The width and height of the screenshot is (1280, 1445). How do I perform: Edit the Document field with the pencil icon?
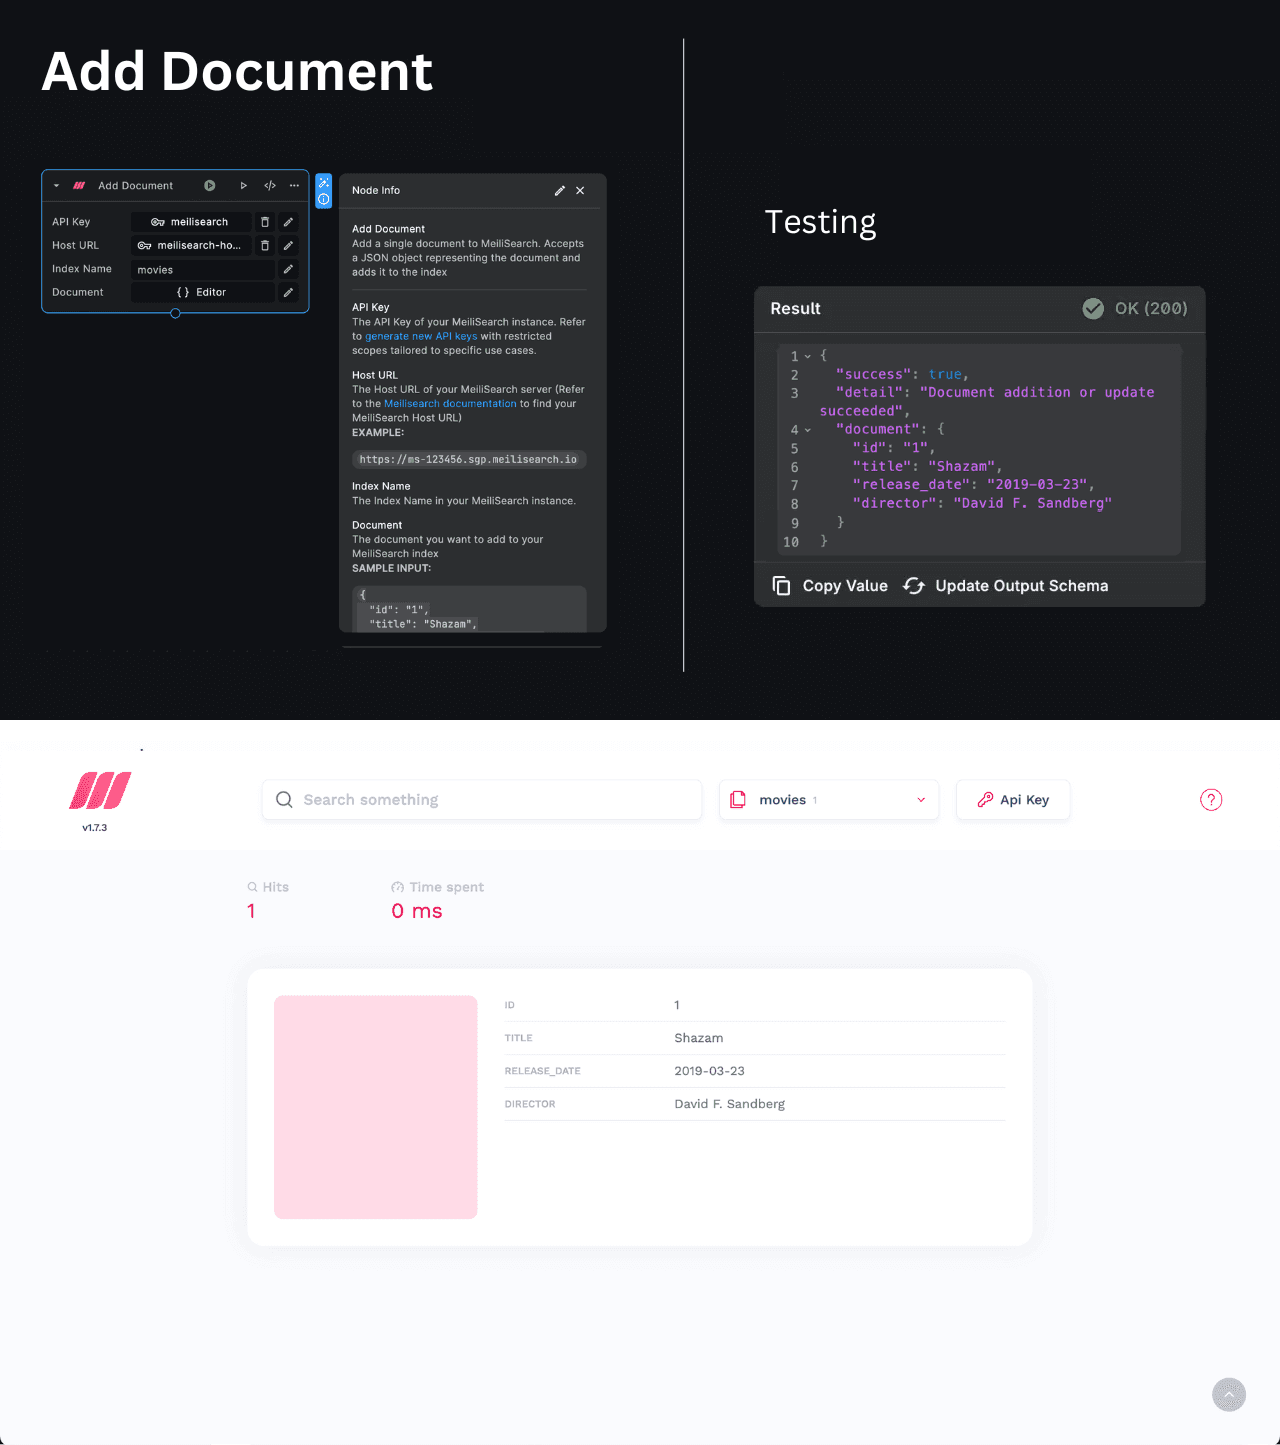pos(288,292)
